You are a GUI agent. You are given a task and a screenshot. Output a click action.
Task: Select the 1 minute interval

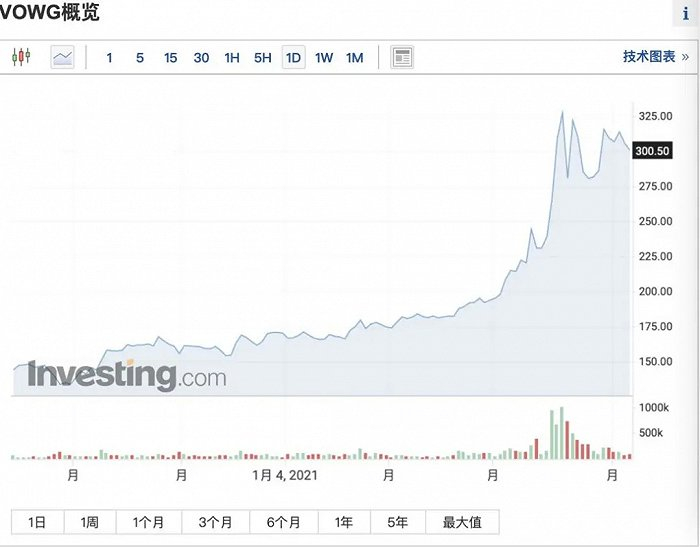click(x=110, y=57)
